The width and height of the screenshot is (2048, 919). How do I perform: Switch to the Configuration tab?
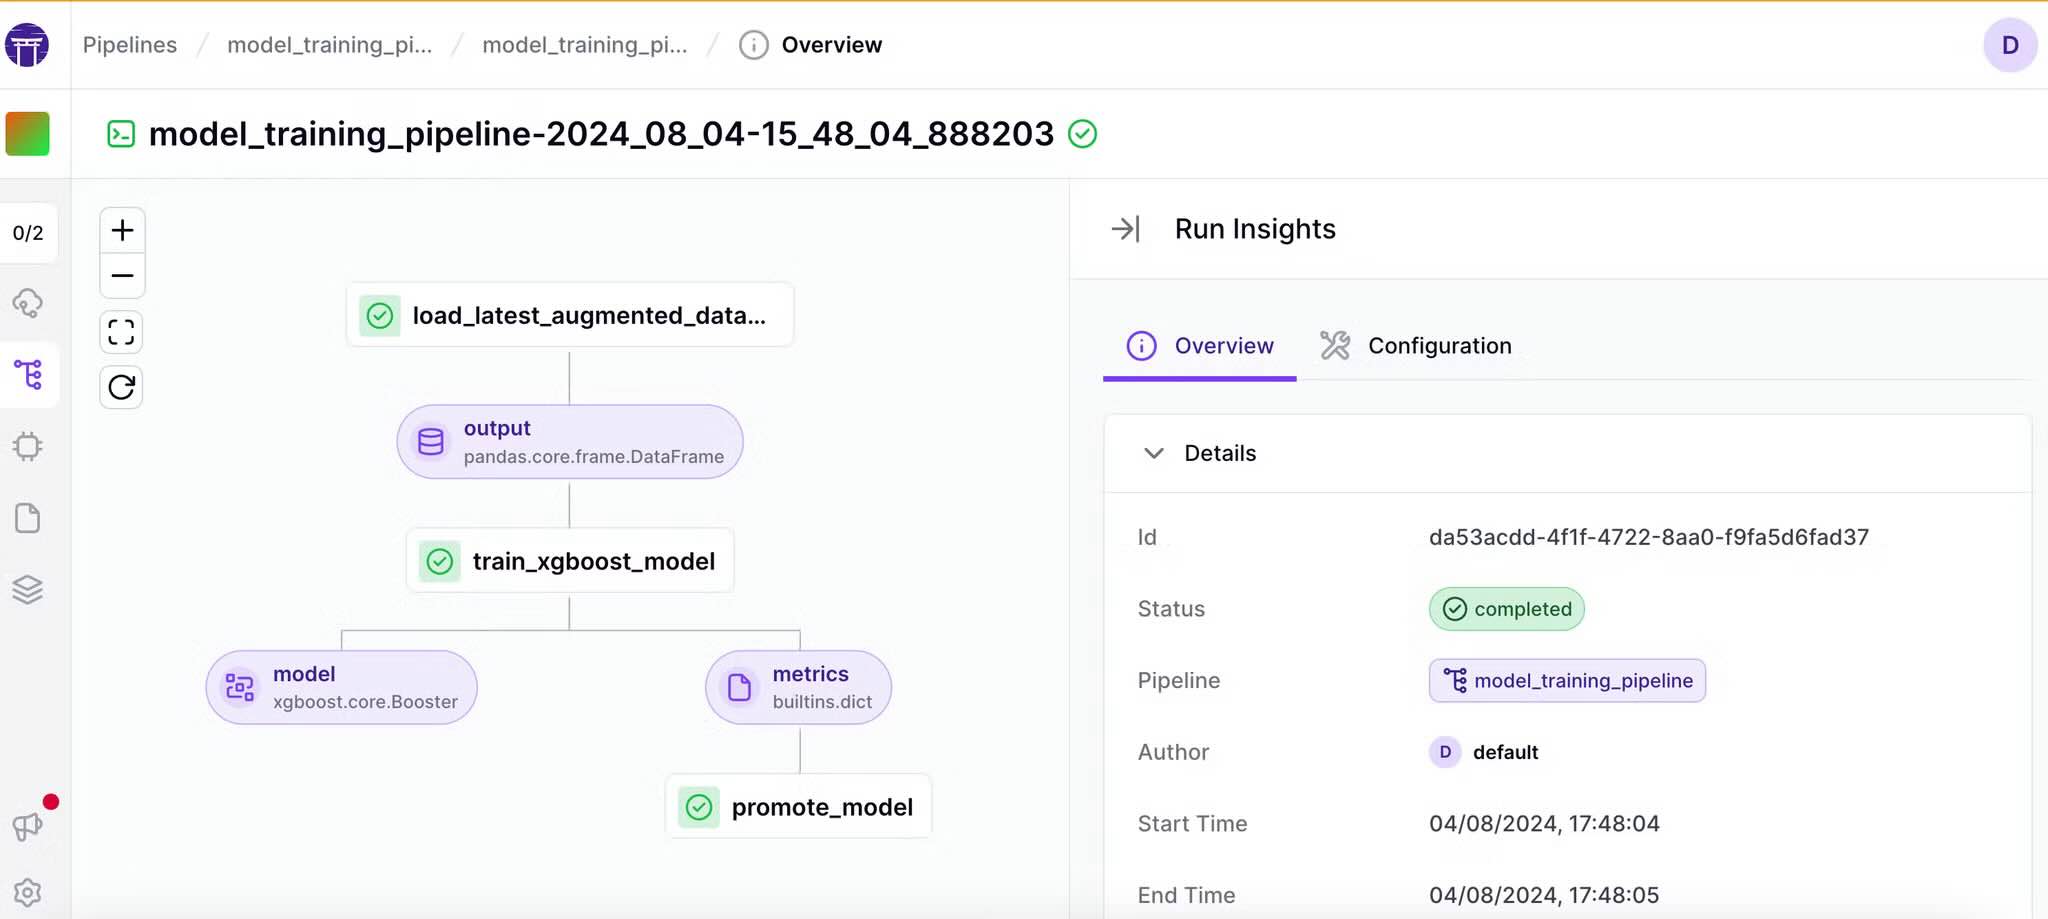[x=1415, y=346]
